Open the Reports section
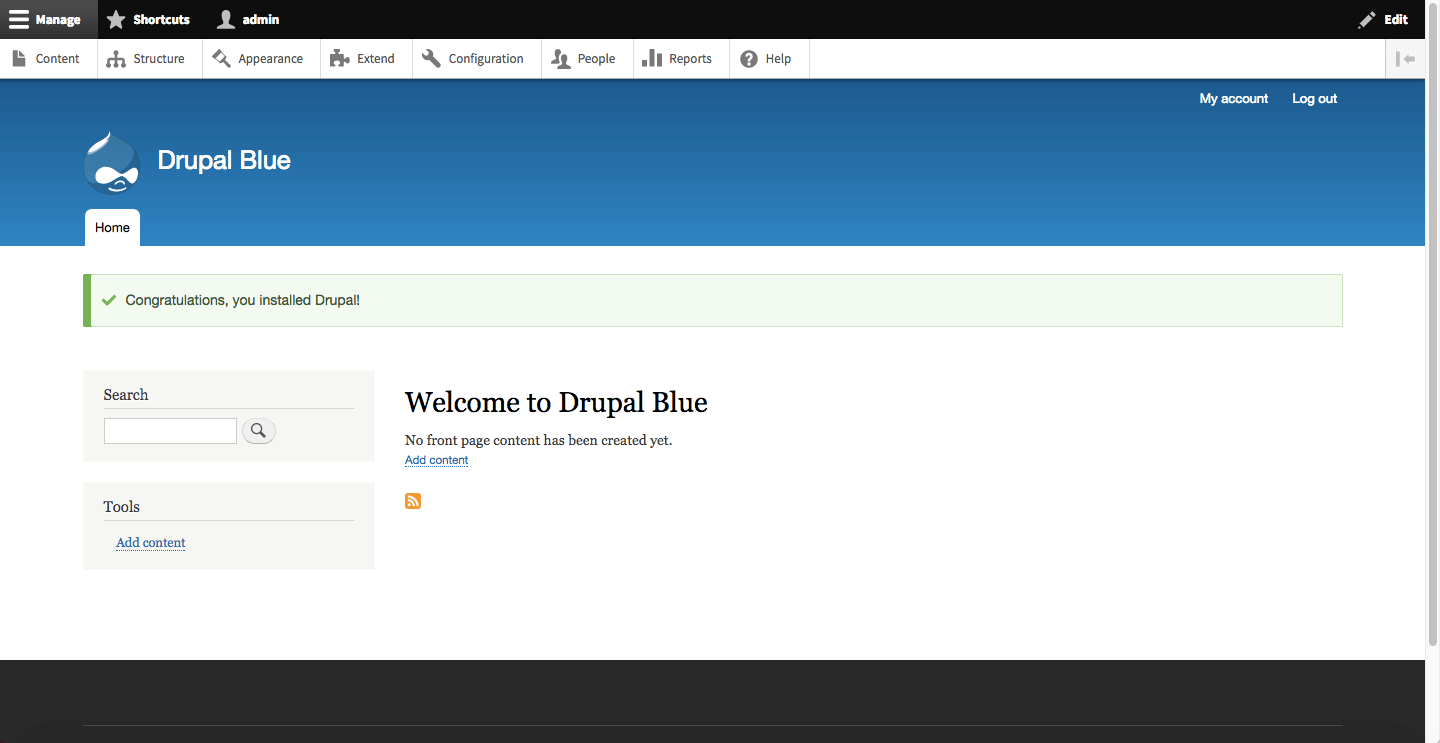The height and width of the screenshot is (743, 1440). click(x=678, y=59)
